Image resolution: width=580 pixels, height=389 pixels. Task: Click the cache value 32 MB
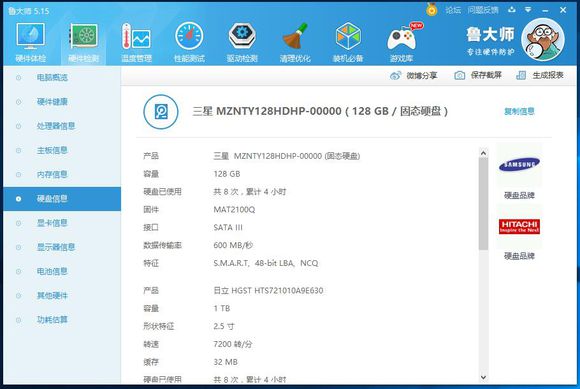225,362
